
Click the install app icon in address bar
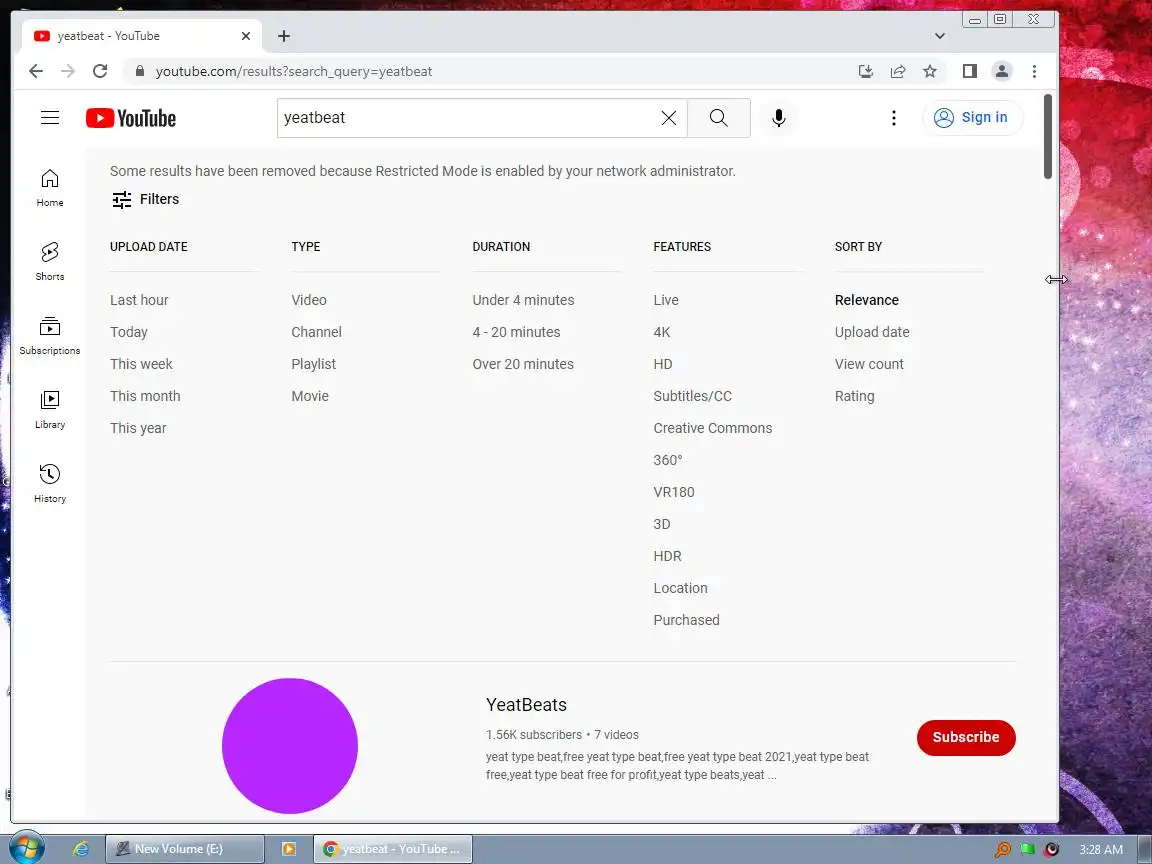(x=865, y=71)
